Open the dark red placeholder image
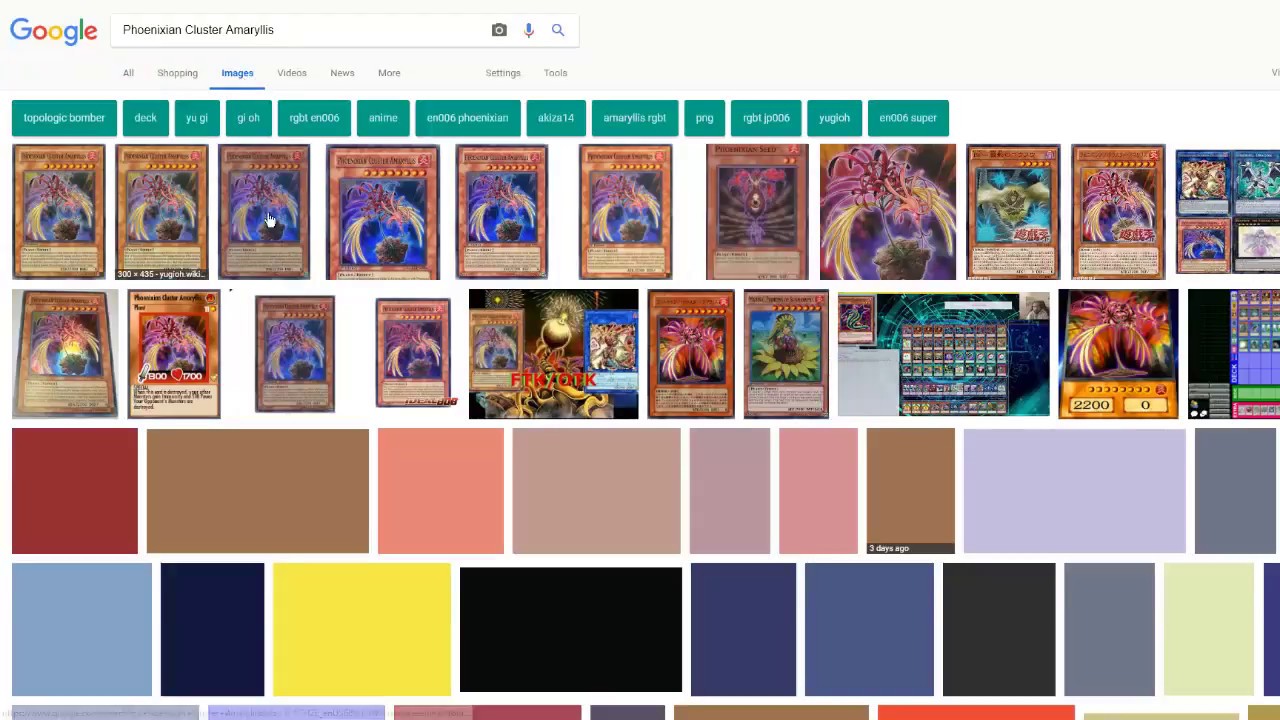The image size is (1280, 720). pos(75,491)
